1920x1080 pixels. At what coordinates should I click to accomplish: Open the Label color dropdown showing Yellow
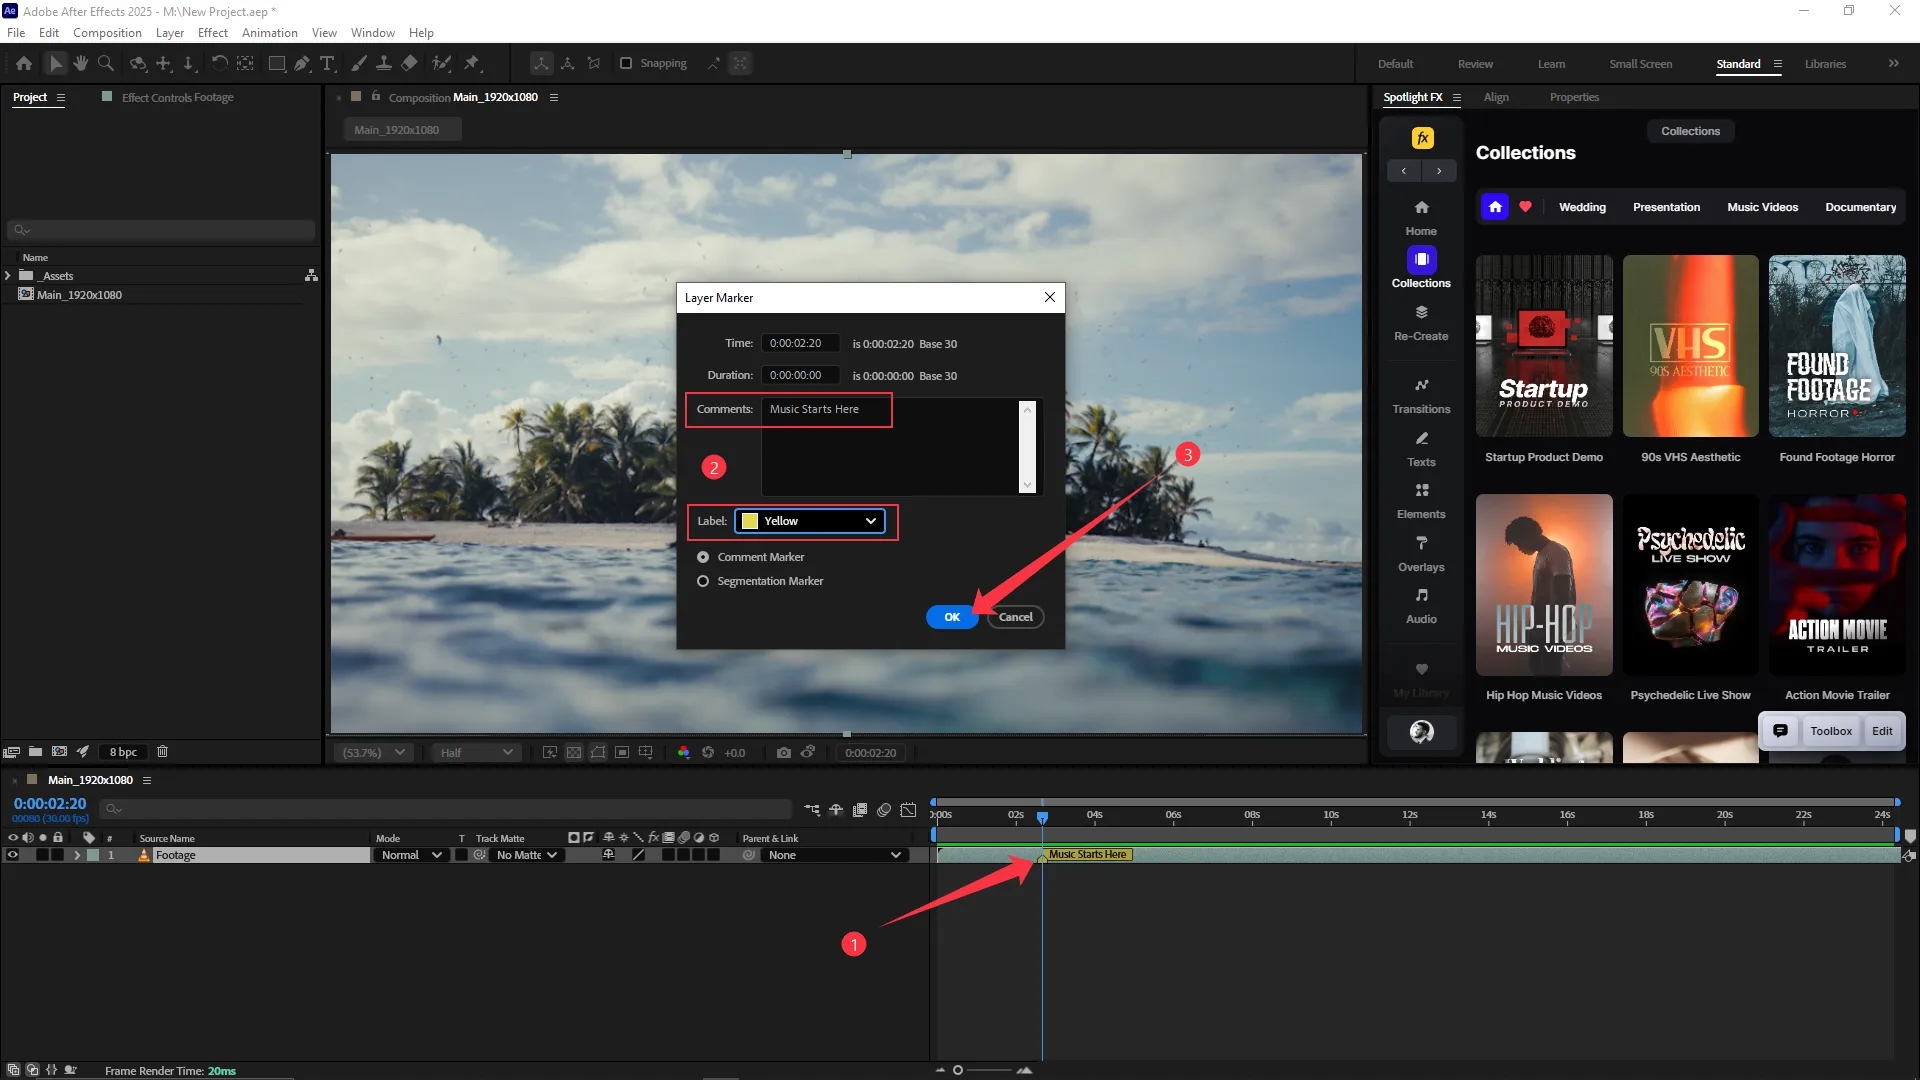[x=810, y=521]
